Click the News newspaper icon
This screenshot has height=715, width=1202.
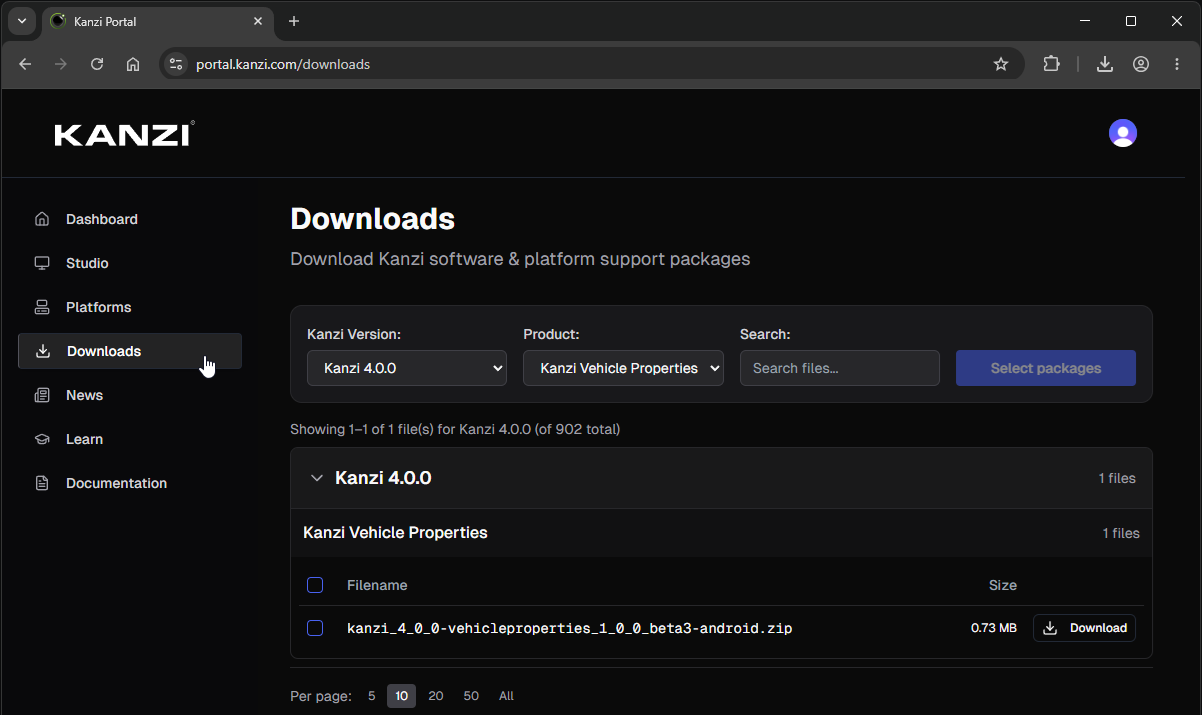[42, 395]
